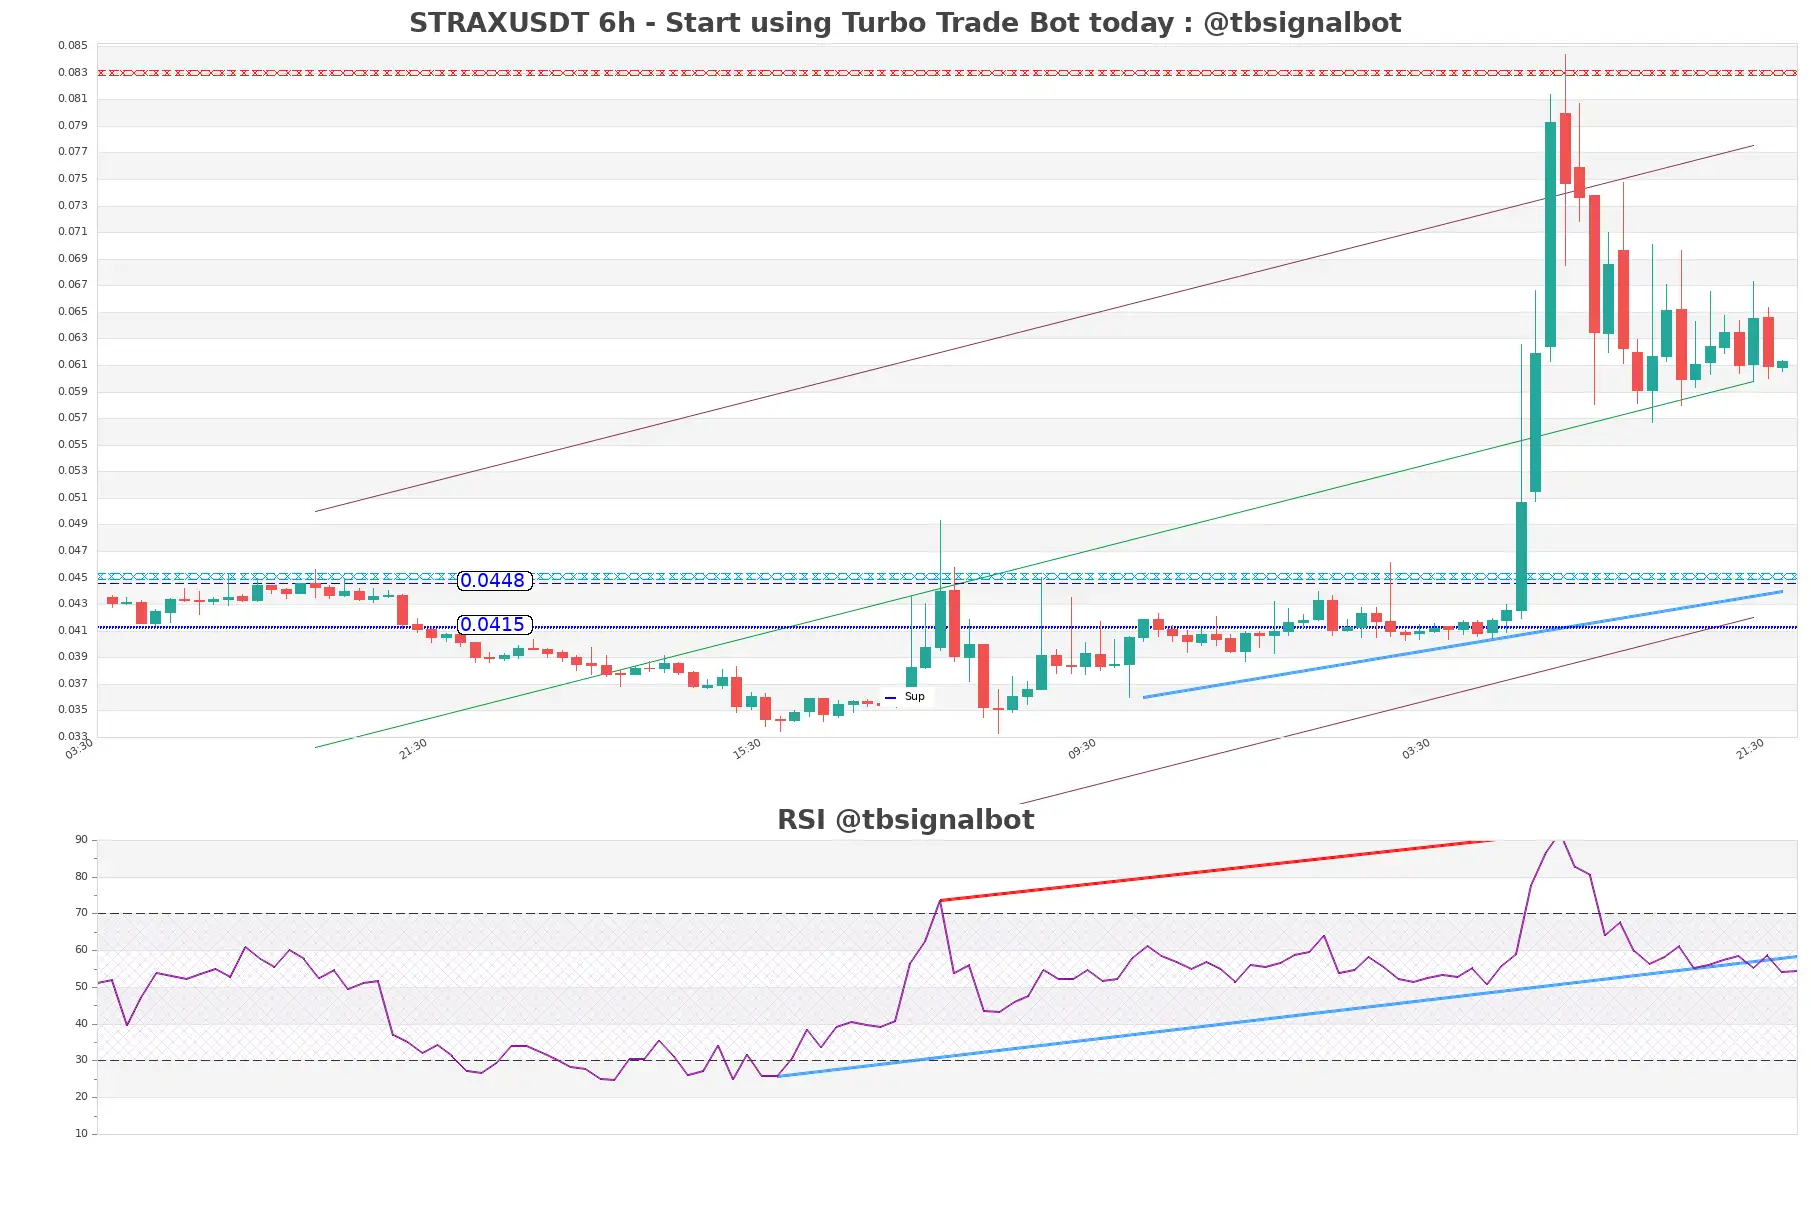Click price axis label 0.085
The width and height of the screenshot is (1811, 1208).
(x=72, y=46)
